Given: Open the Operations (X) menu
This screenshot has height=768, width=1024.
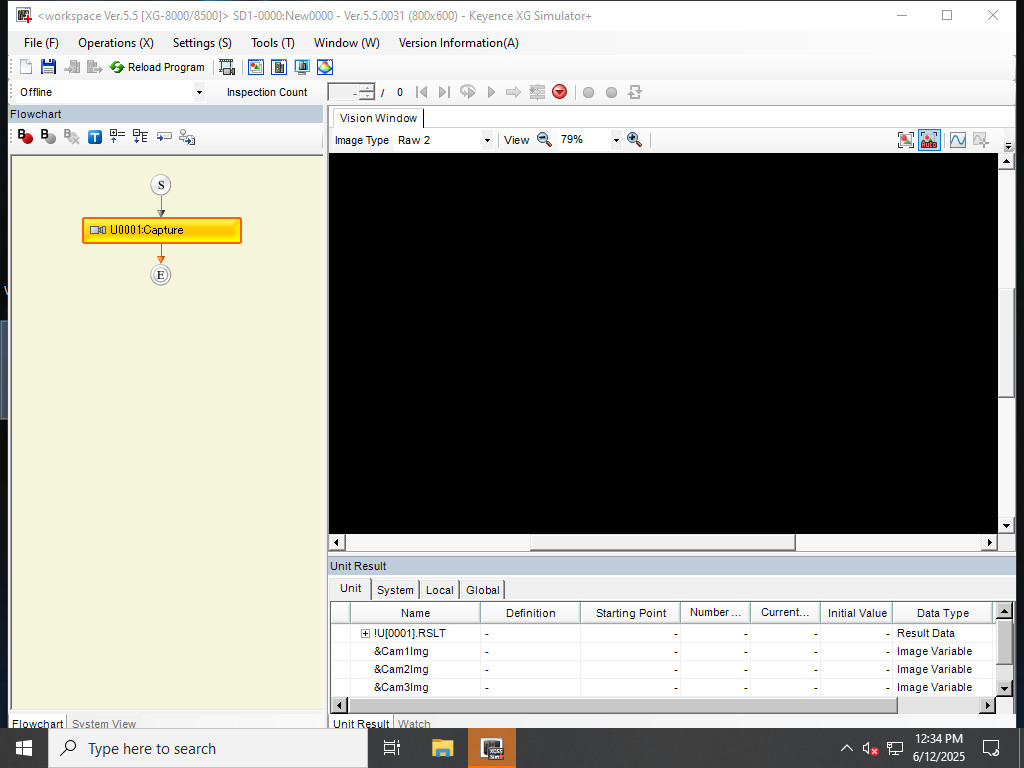Looking at the screenshot, I should point(116,43).
